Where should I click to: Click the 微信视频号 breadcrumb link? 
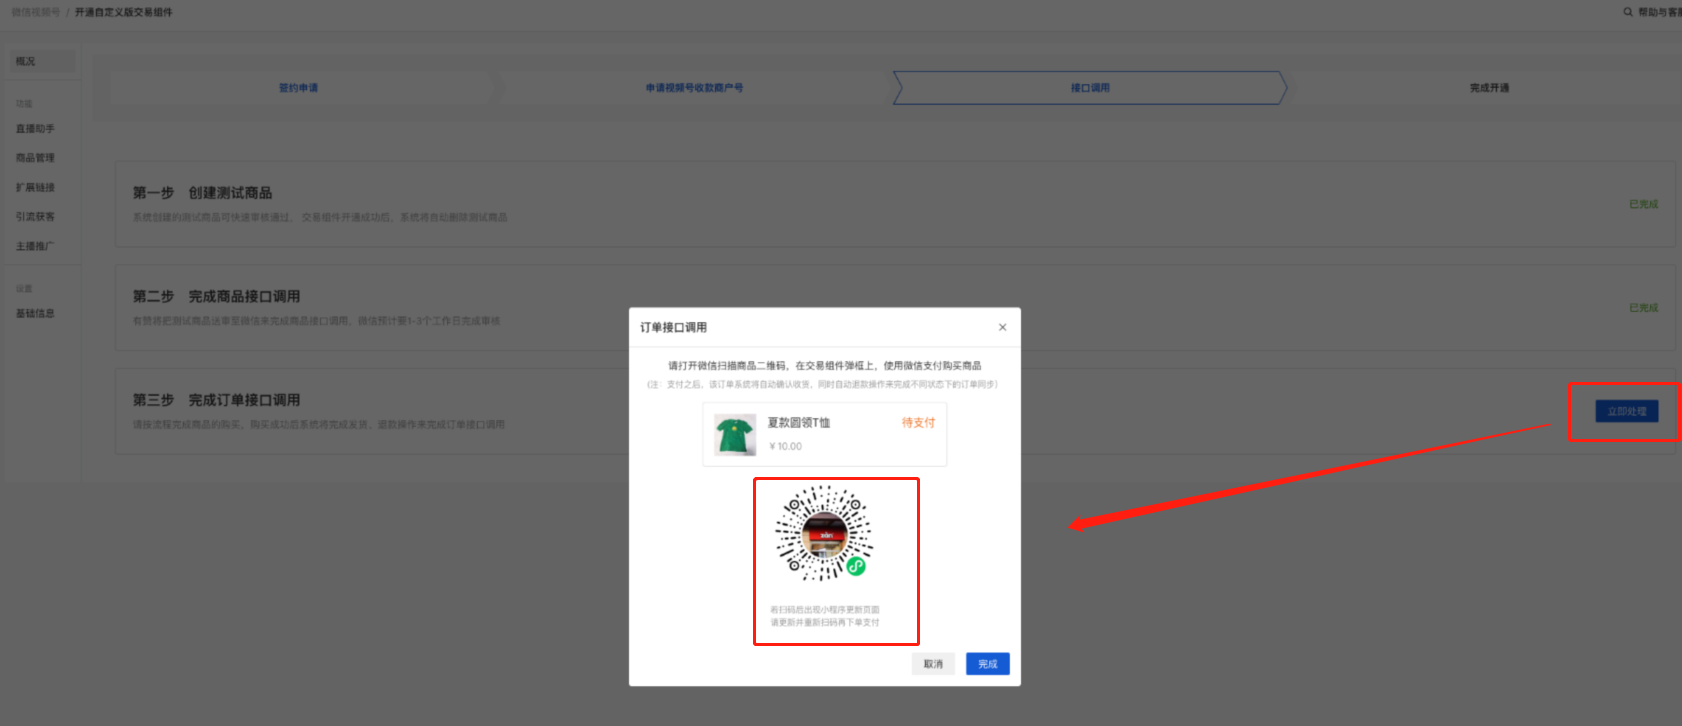[x=36, y=12]
